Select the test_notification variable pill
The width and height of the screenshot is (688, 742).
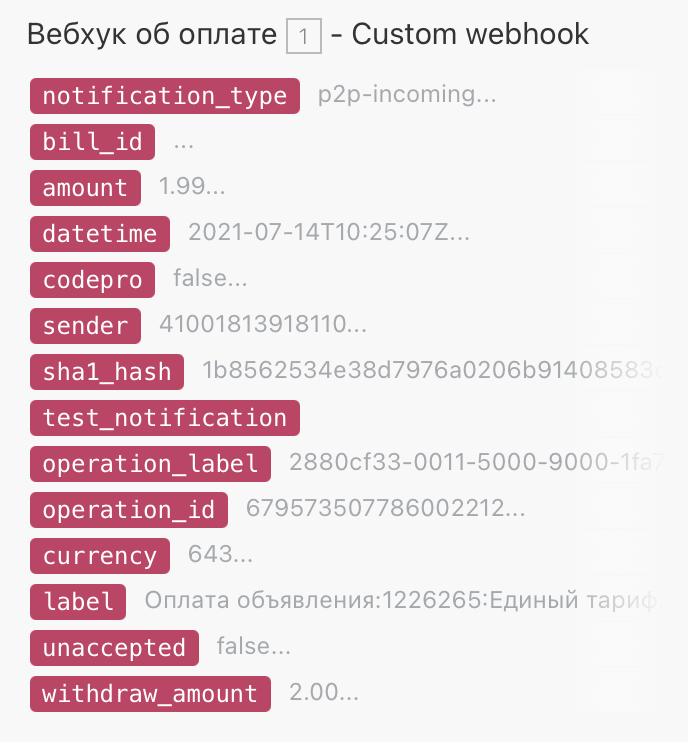click(165, 418)
